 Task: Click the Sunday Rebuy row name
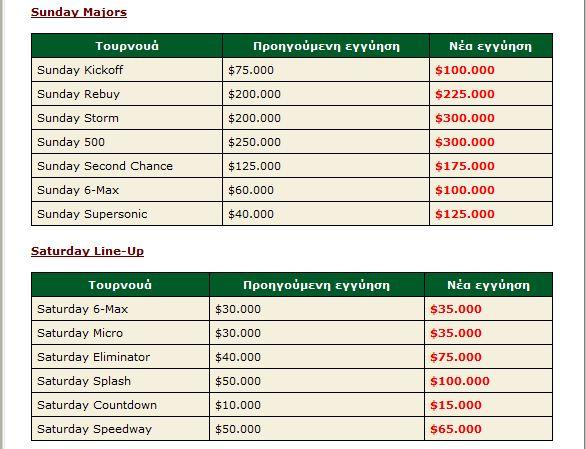pos(78,94)
